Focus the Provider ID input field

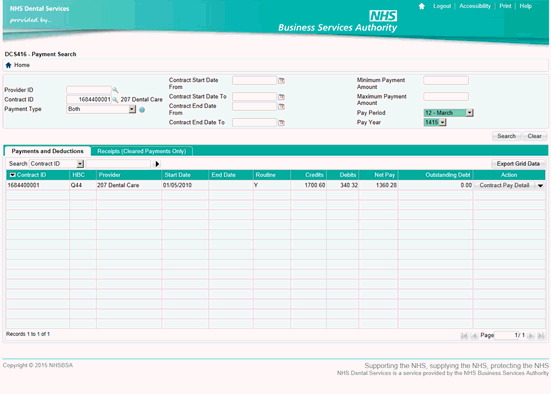tap(89, 90)
